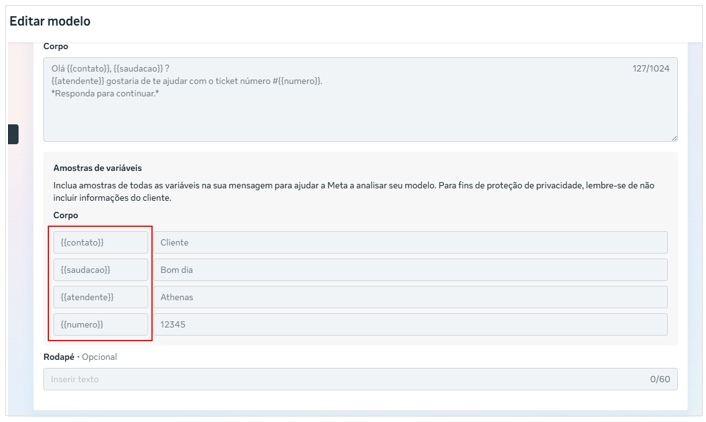Click the Amostras de variáveis heading

point(97,168)
